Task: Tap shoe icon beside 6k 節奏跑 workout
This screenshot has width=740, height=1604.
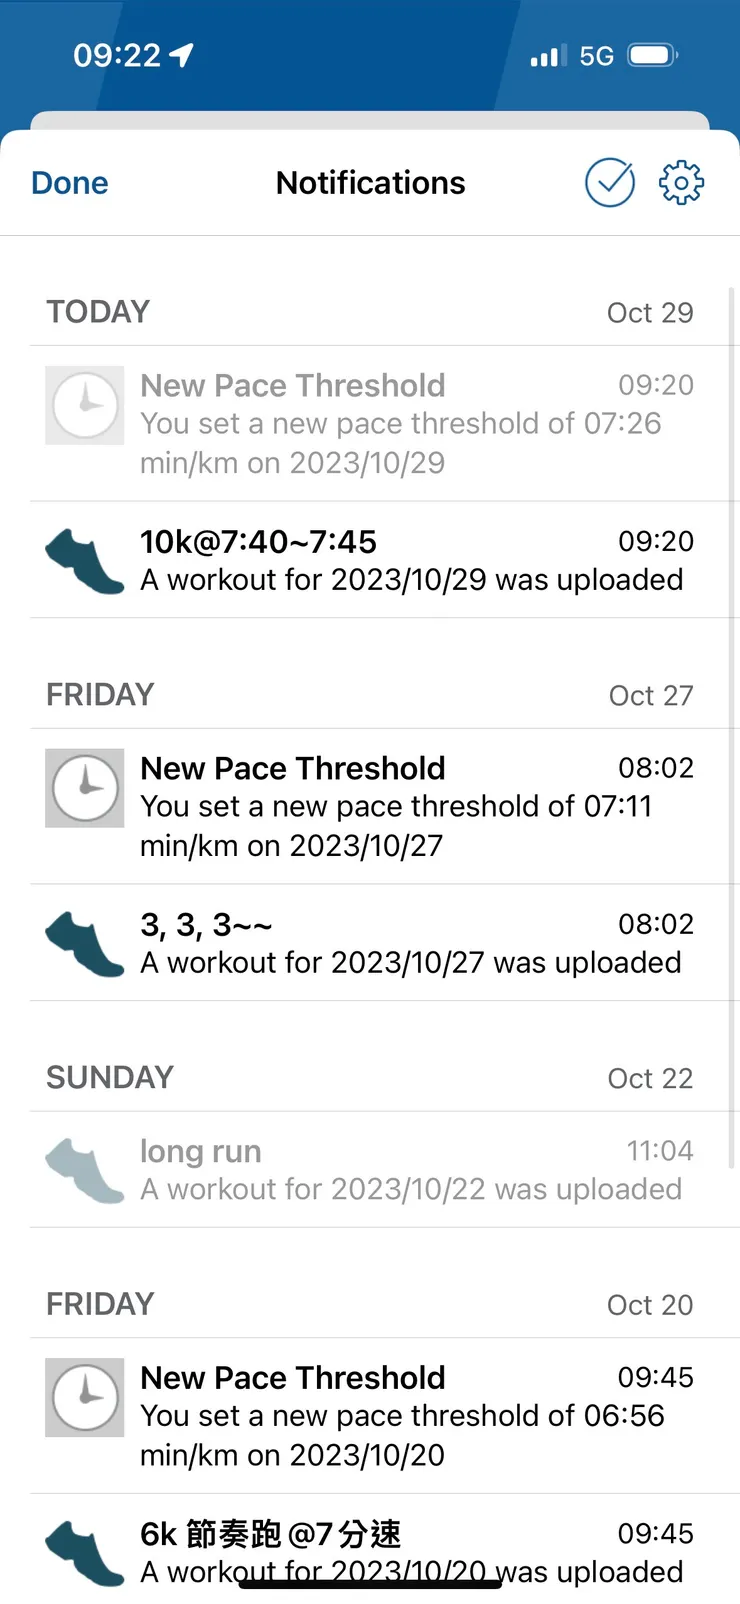Action: pos(85,1553)
